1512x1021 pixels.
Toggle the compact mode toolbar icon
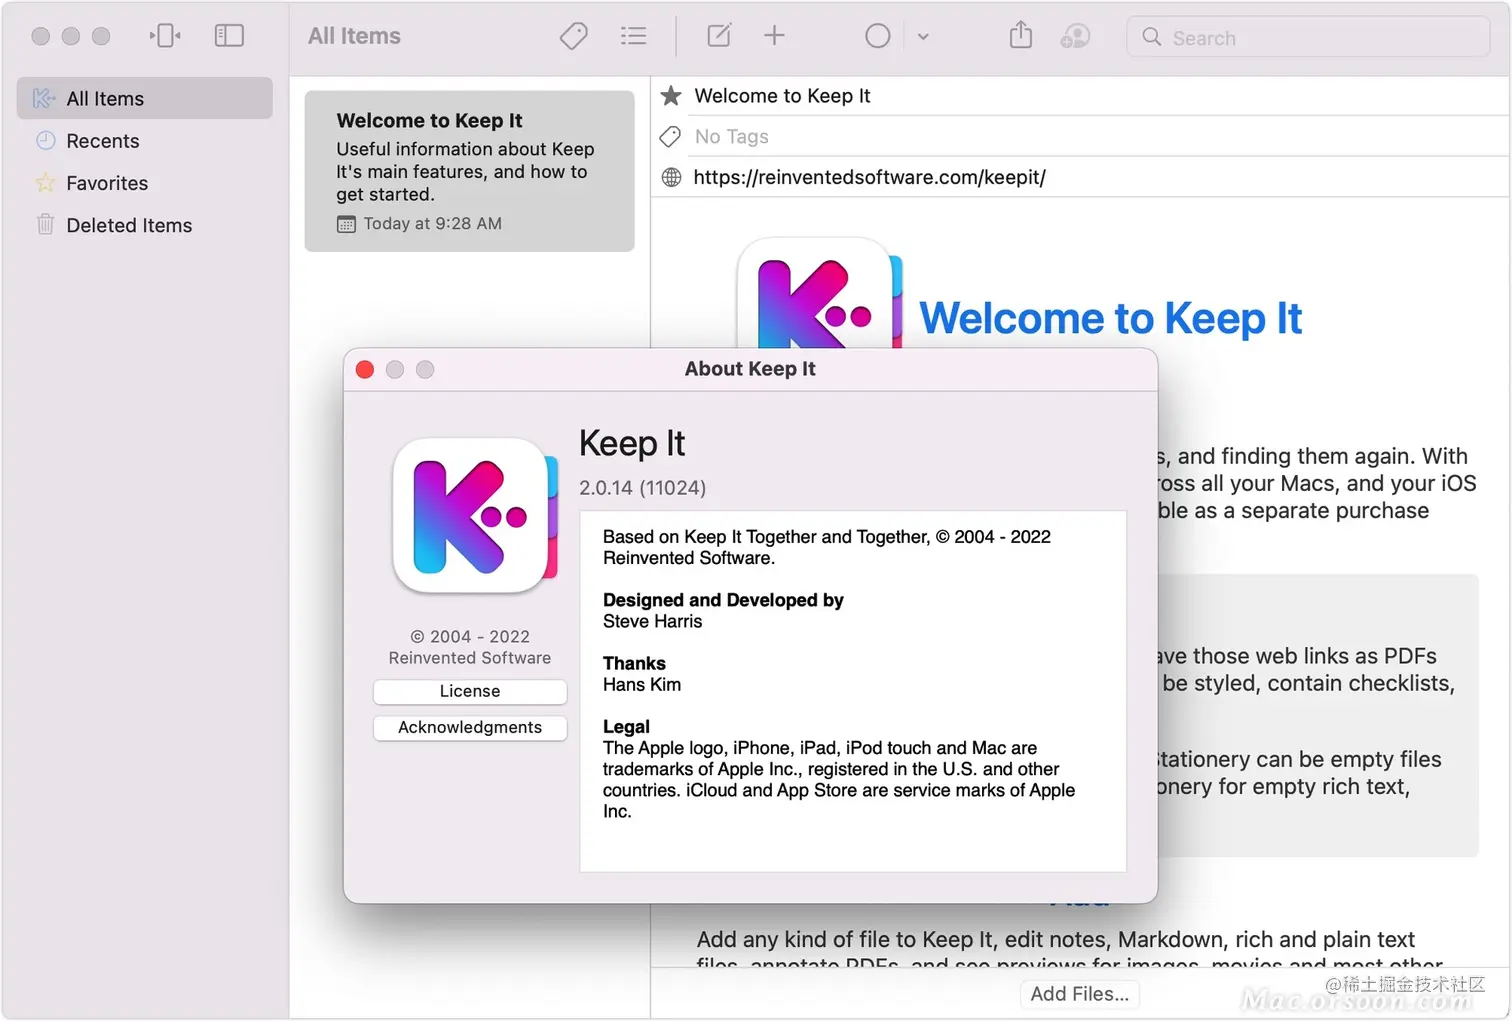click(x=165, y=36)
